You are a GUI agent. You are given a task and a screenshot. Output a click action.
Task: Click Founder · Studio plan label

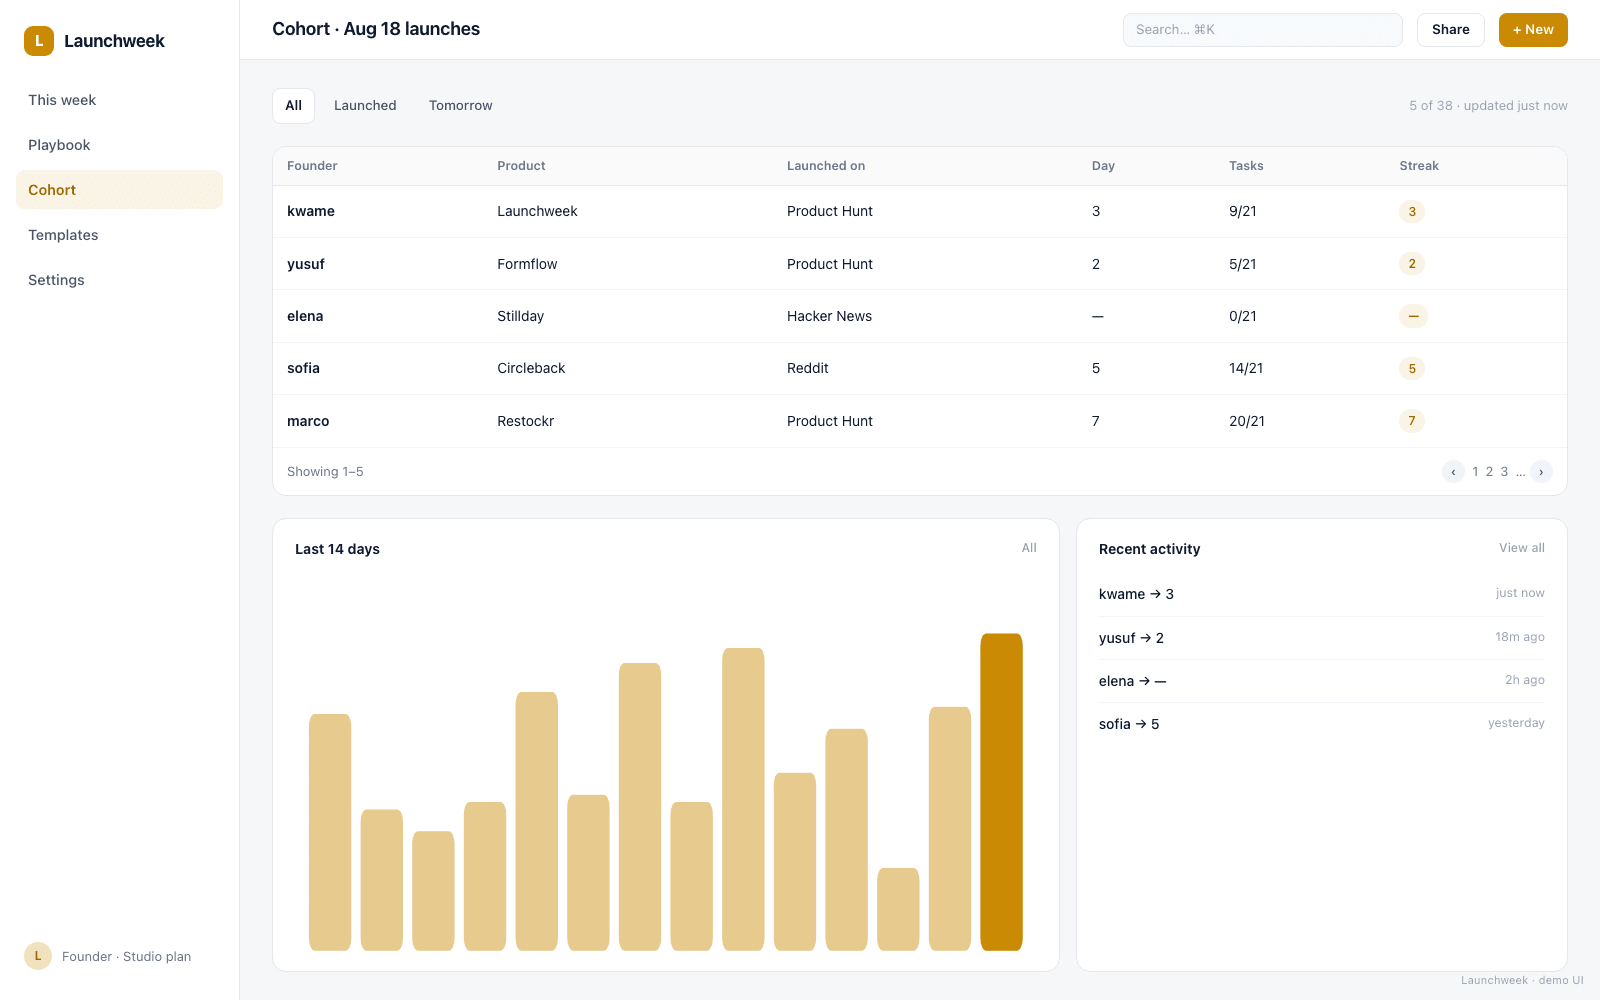(x=126, y=957)
